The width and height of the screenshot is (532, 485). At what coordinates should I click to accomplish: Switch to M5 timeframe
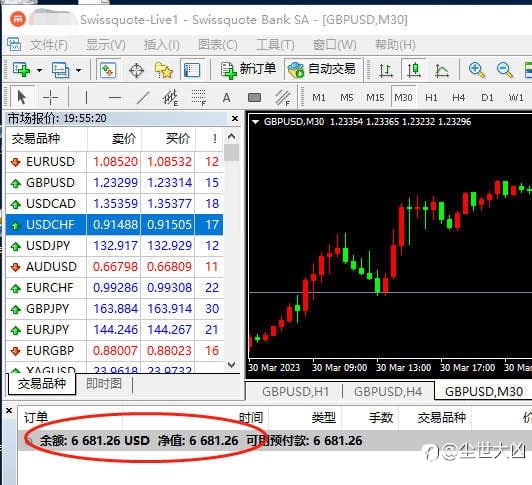(x=347, y=98)
